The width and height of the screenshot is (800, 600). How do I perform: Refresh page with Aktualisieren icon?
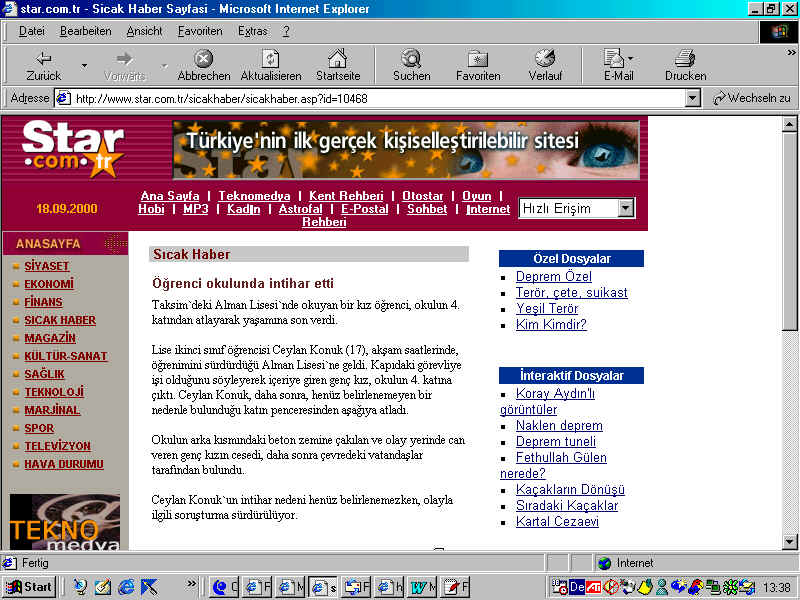click(x=270, y=59)
